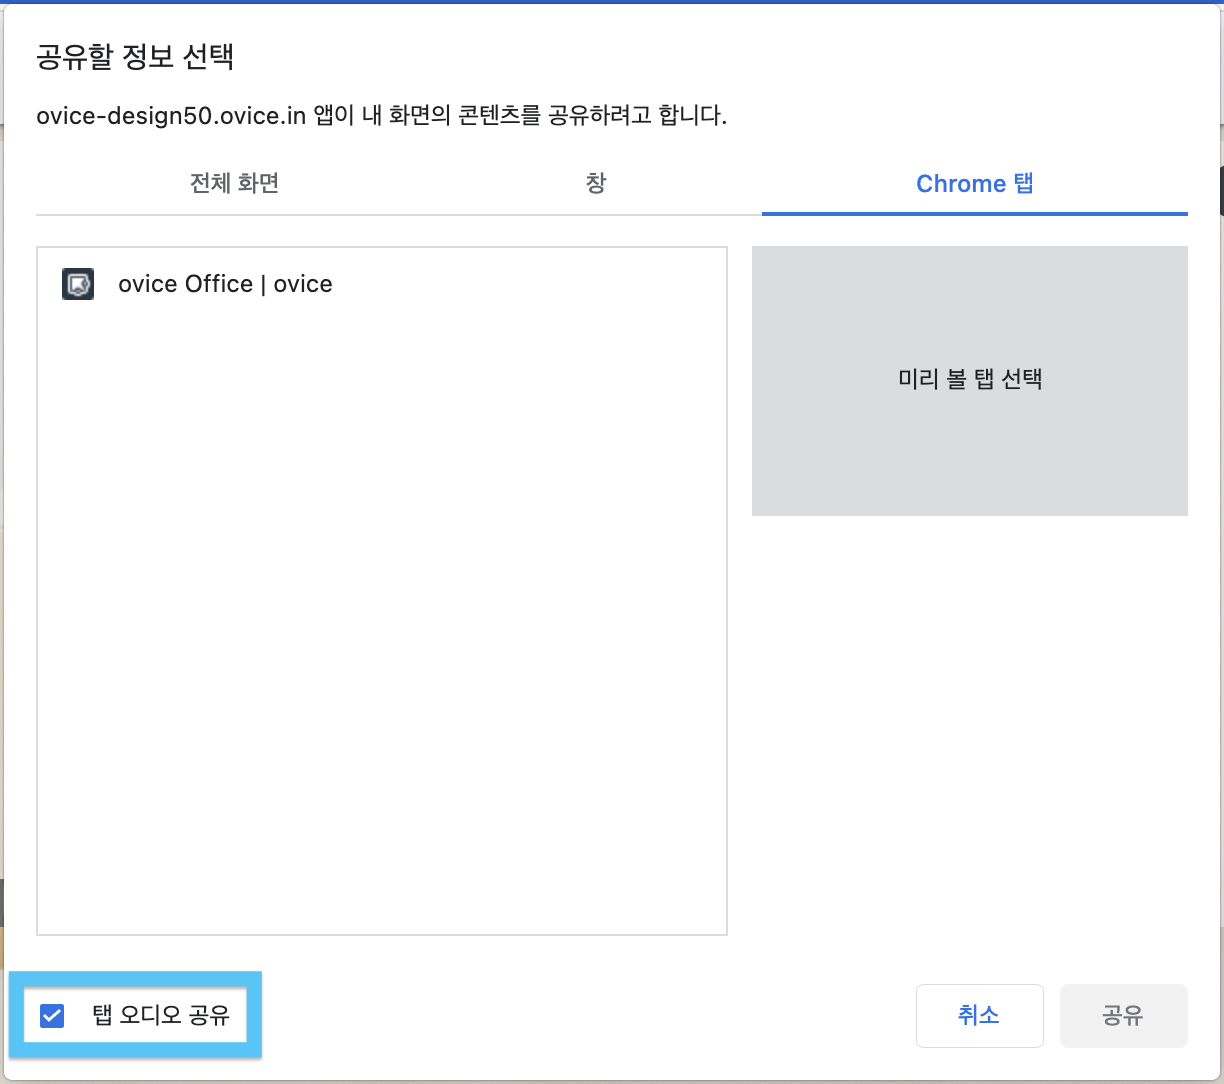The width and height of the screenshot is (1224, 1084).
Task: Click the word 'ovice' after the vertical bar
Action: point(303,284)
